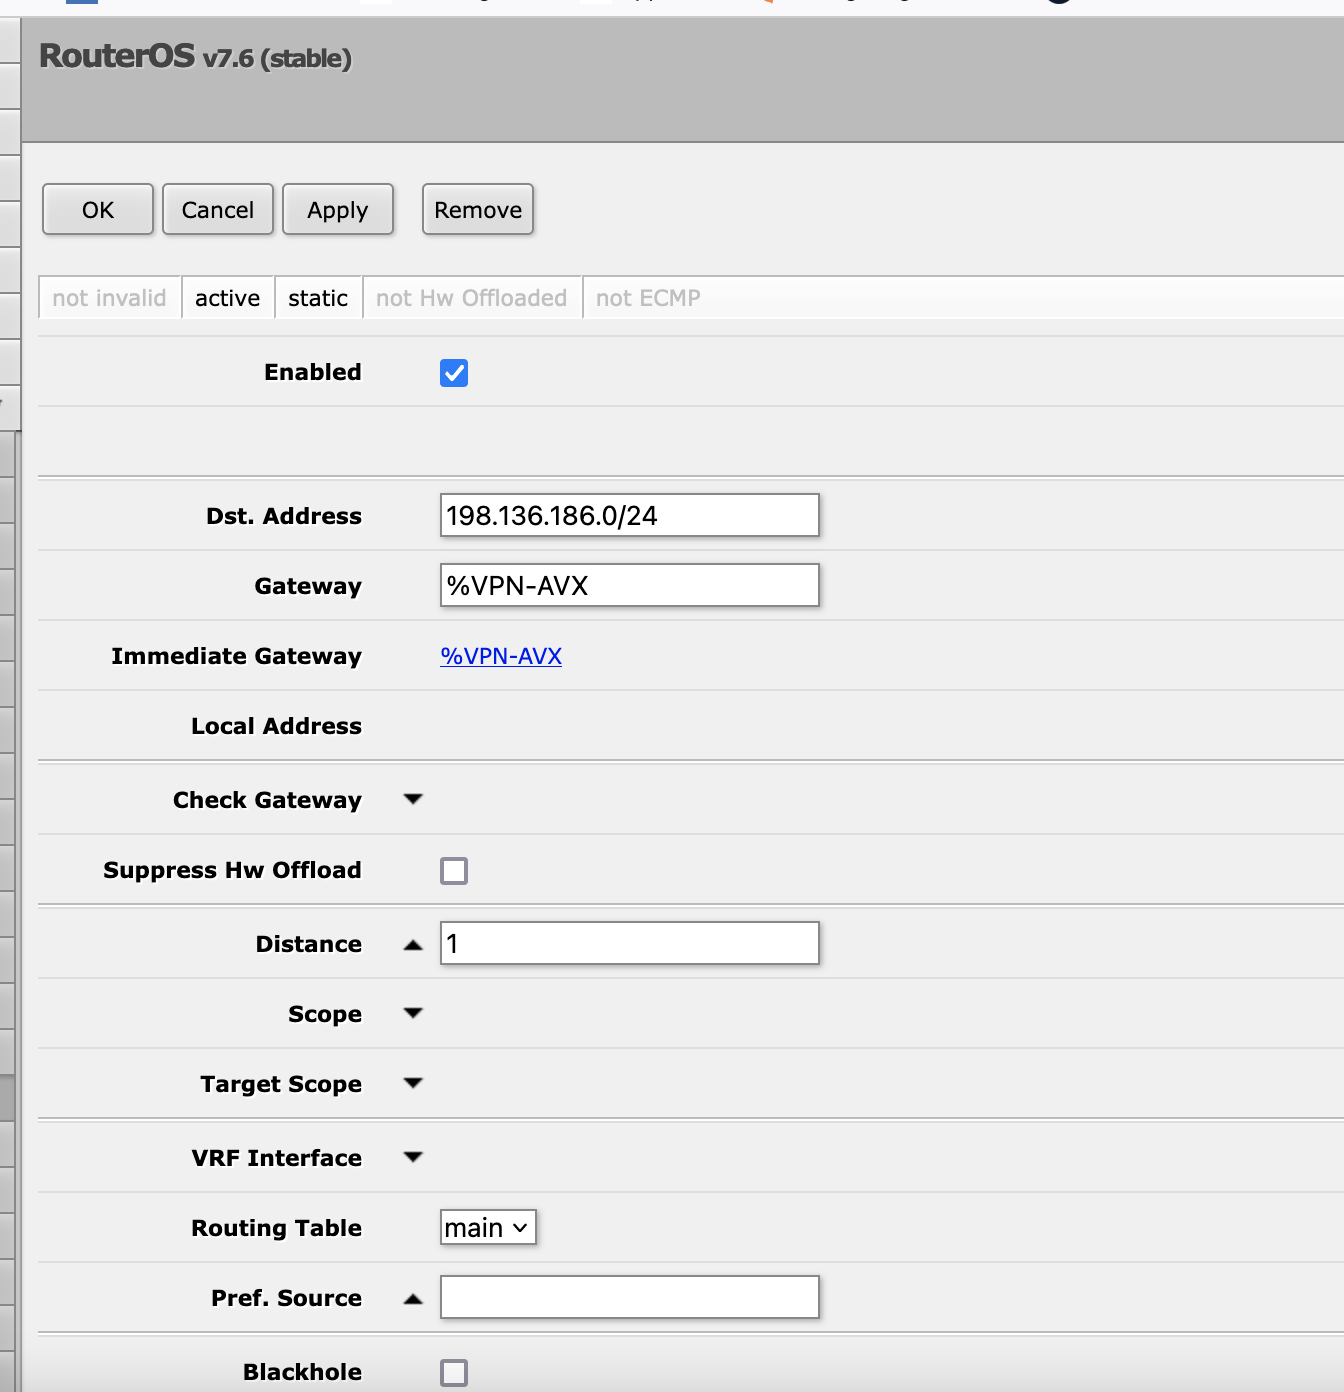Cancel the route changes
Screen dimensions: 1344x1392
pyautogui.click(x=218, y=209)
